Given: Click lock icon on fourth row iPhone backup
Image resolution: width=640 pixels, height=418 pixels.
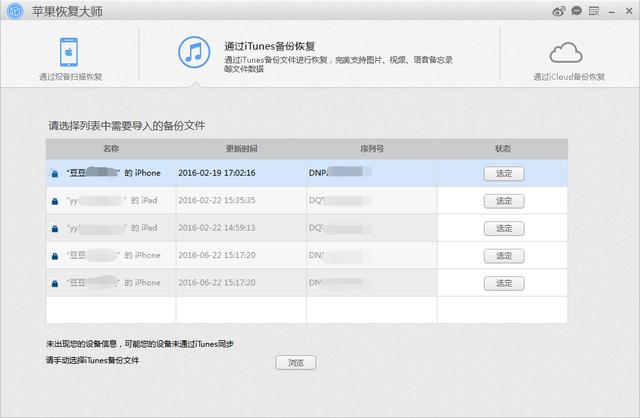Looking at the screenshot, I should coord(55,256).
